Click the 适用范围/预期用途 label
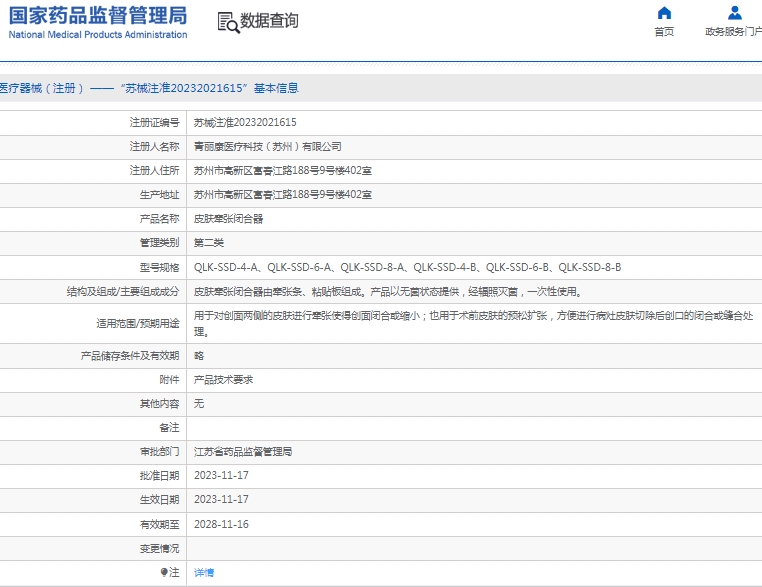The image size is (762, 587). 138,324
